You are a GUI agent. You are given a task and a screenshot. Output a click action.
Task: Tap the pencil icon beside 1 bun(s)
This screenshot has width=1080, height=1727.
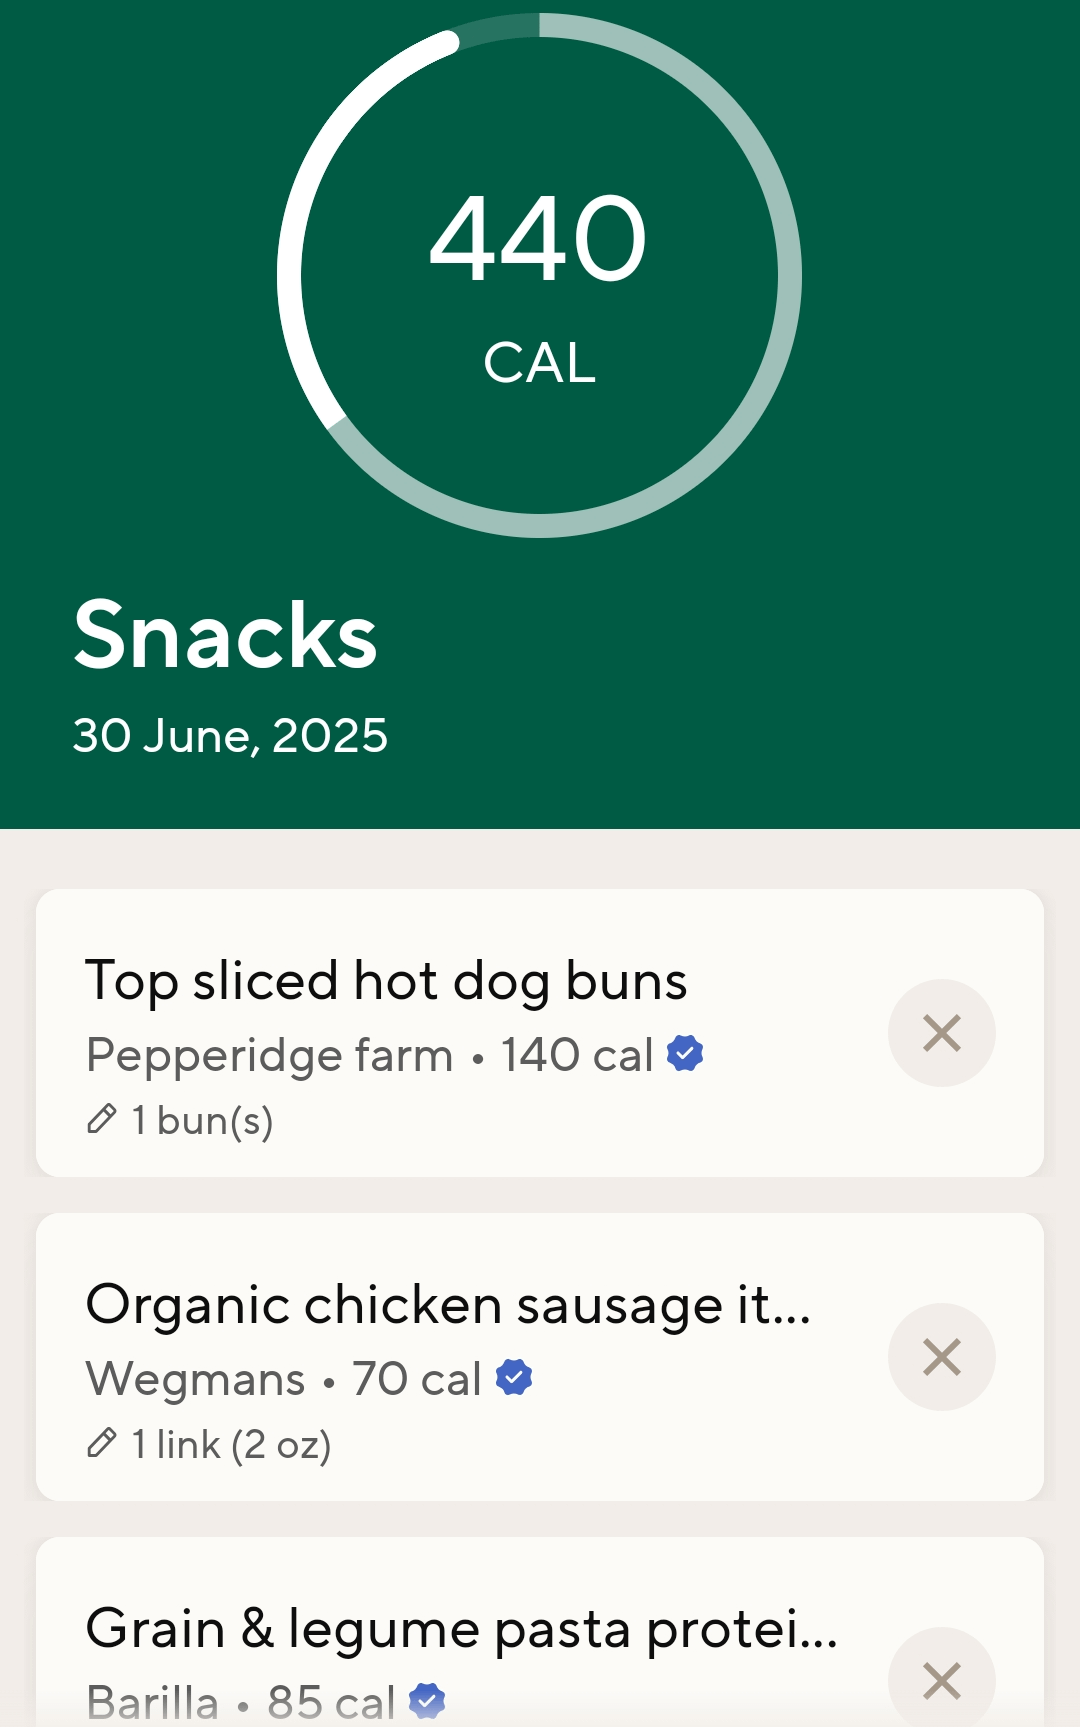coord(102,1119)
